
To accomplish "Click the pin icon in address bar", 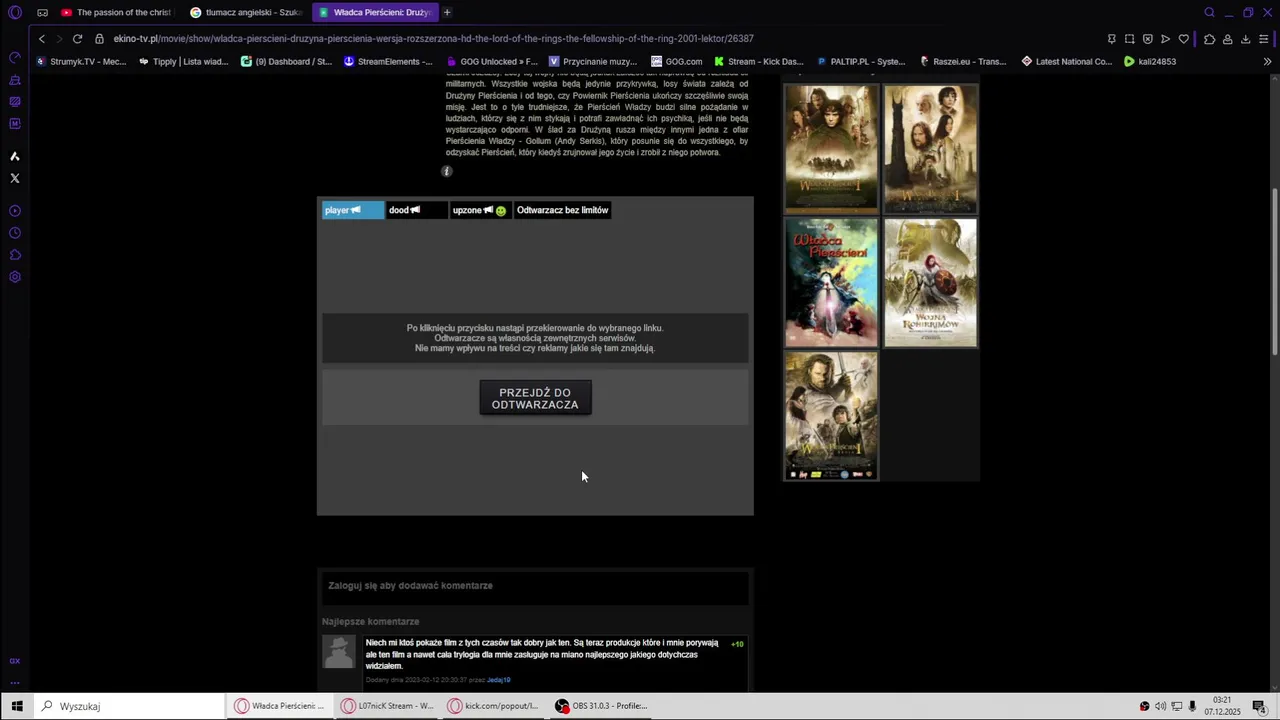I will click(x=1111, y=39).
